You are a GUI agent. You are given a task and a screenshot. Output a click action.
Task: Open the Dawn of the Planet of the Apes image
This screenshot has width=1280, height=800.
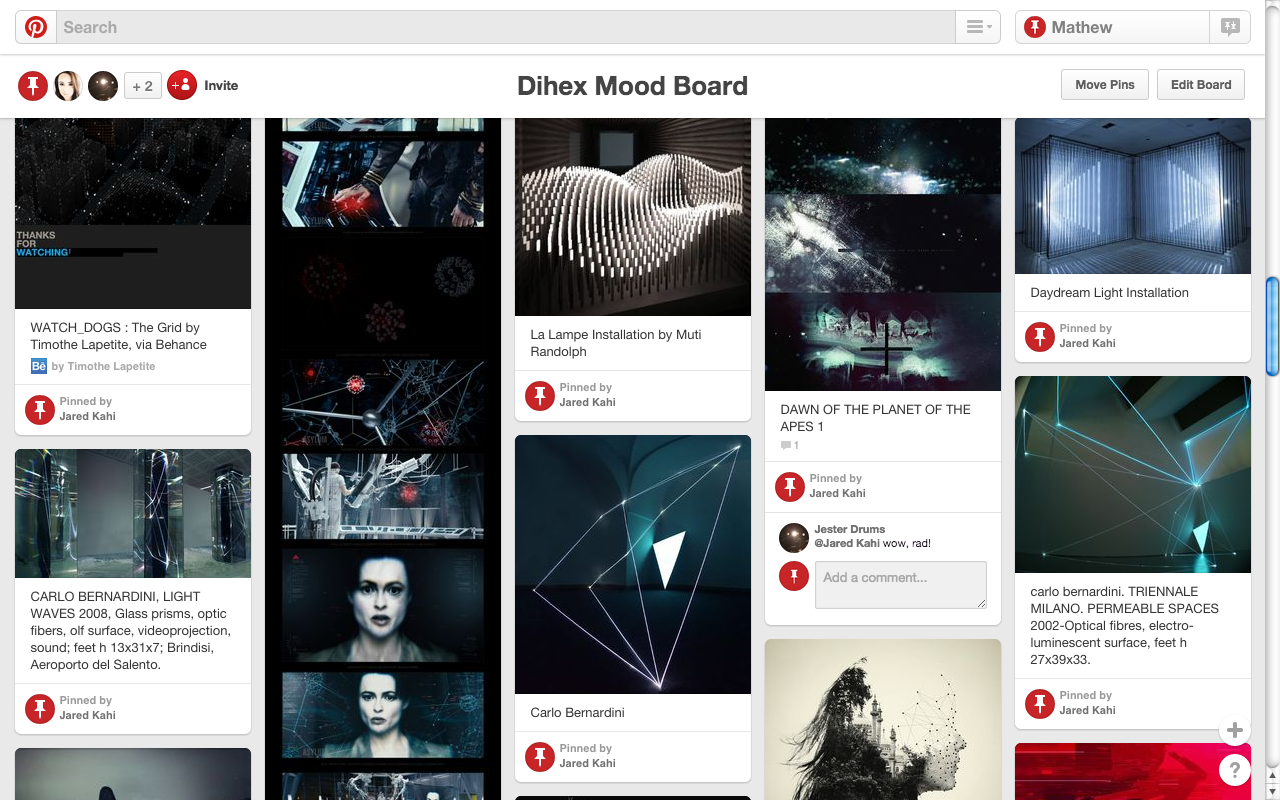point(883,254)
